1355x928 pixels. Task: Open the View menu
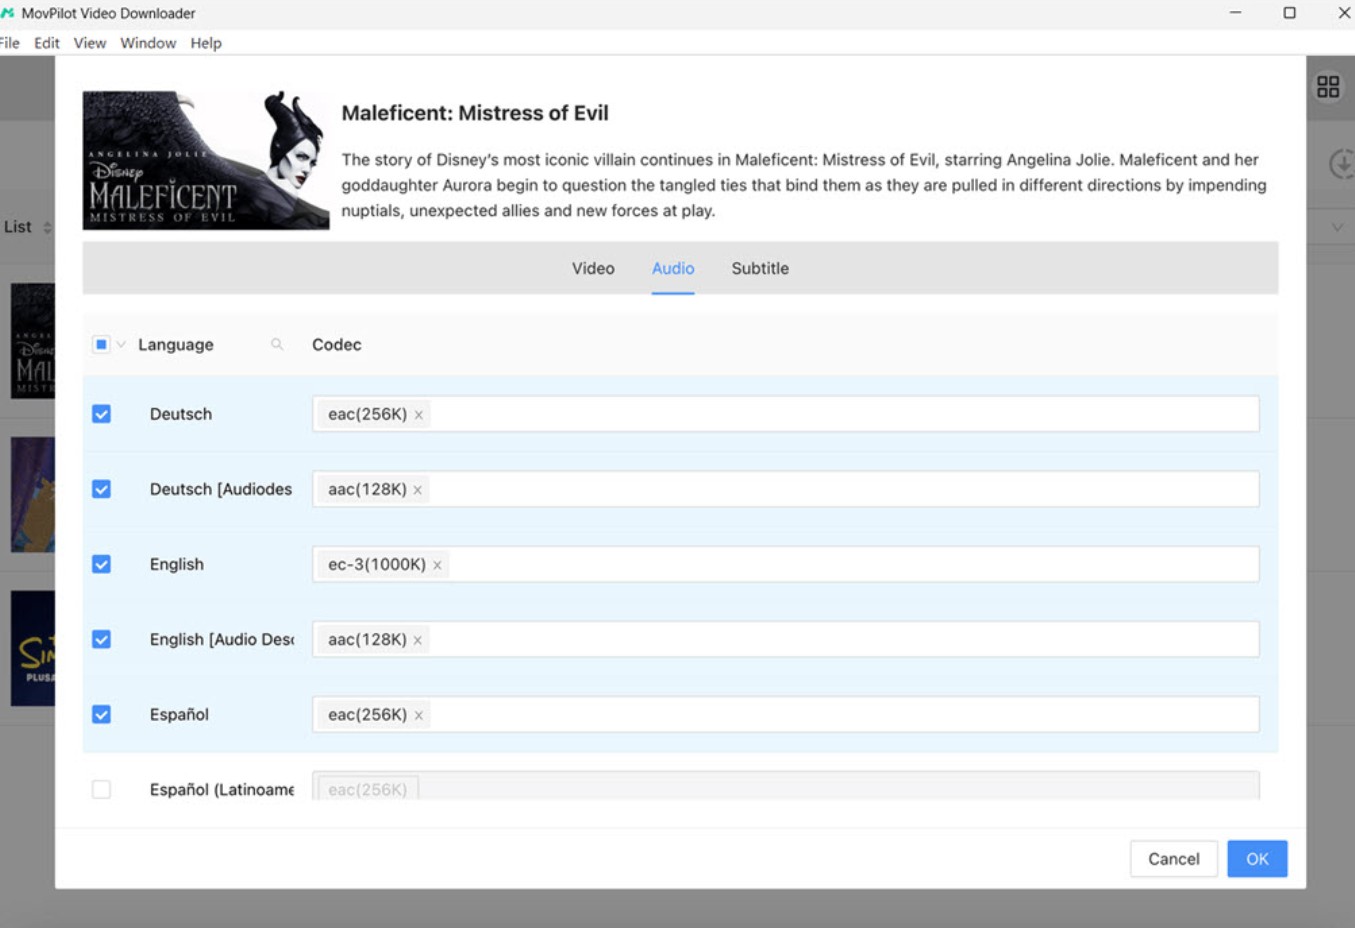point(90,43)
